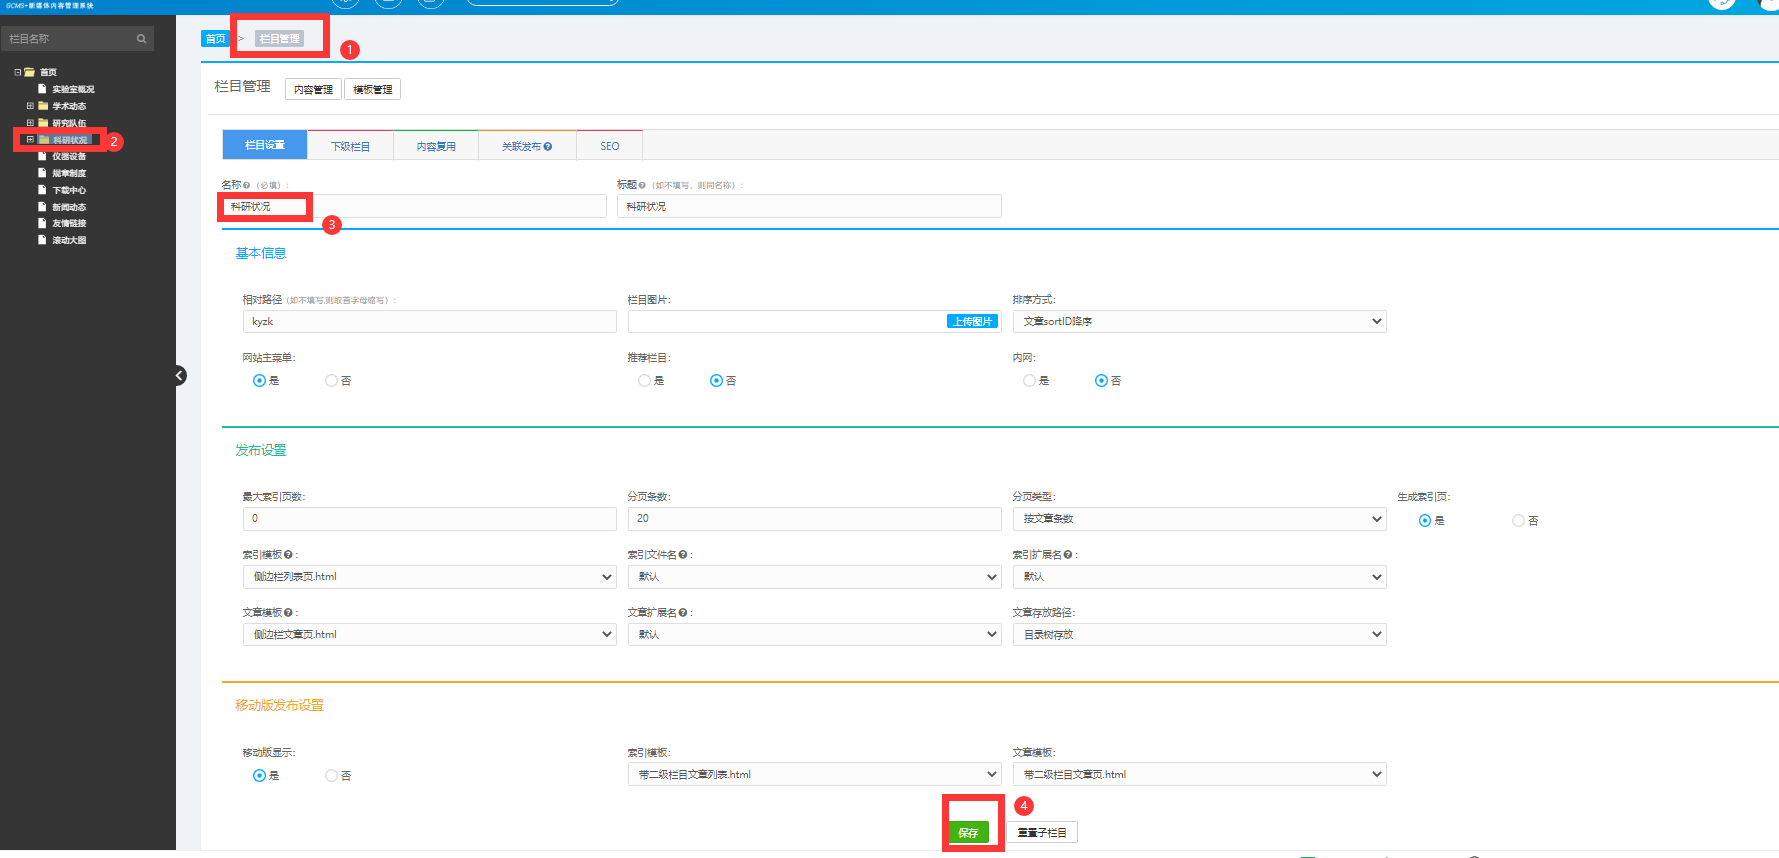Click the help icon next to 索引扩展名 label
The height and width of the screenshot is (858, 1779).
click(1068, 555)
